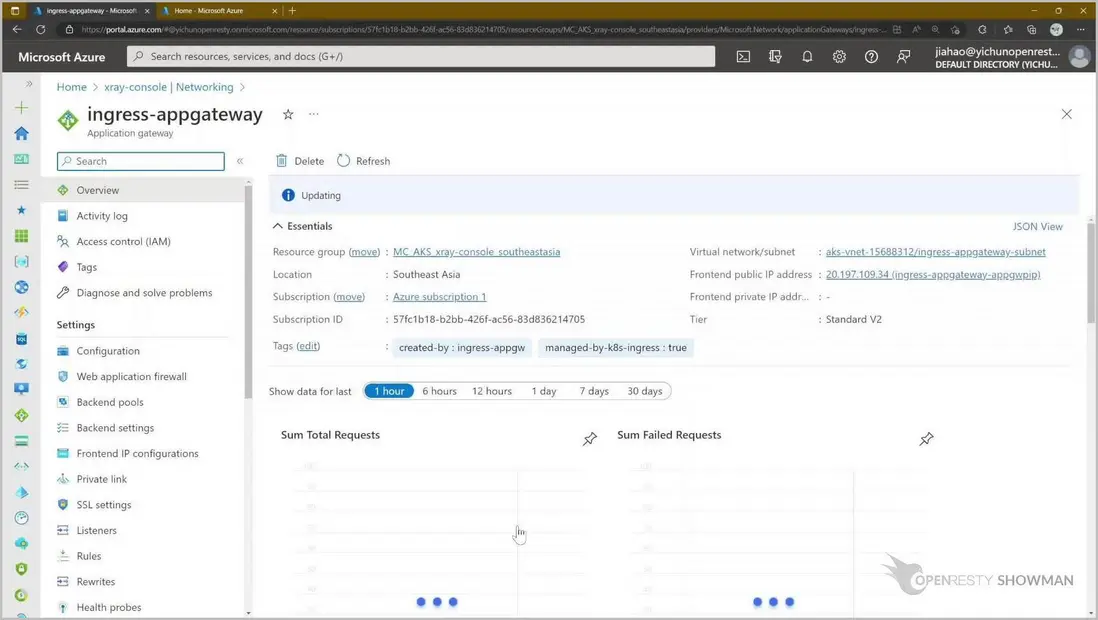Expand the portal left rail chevron

[29, 83]
